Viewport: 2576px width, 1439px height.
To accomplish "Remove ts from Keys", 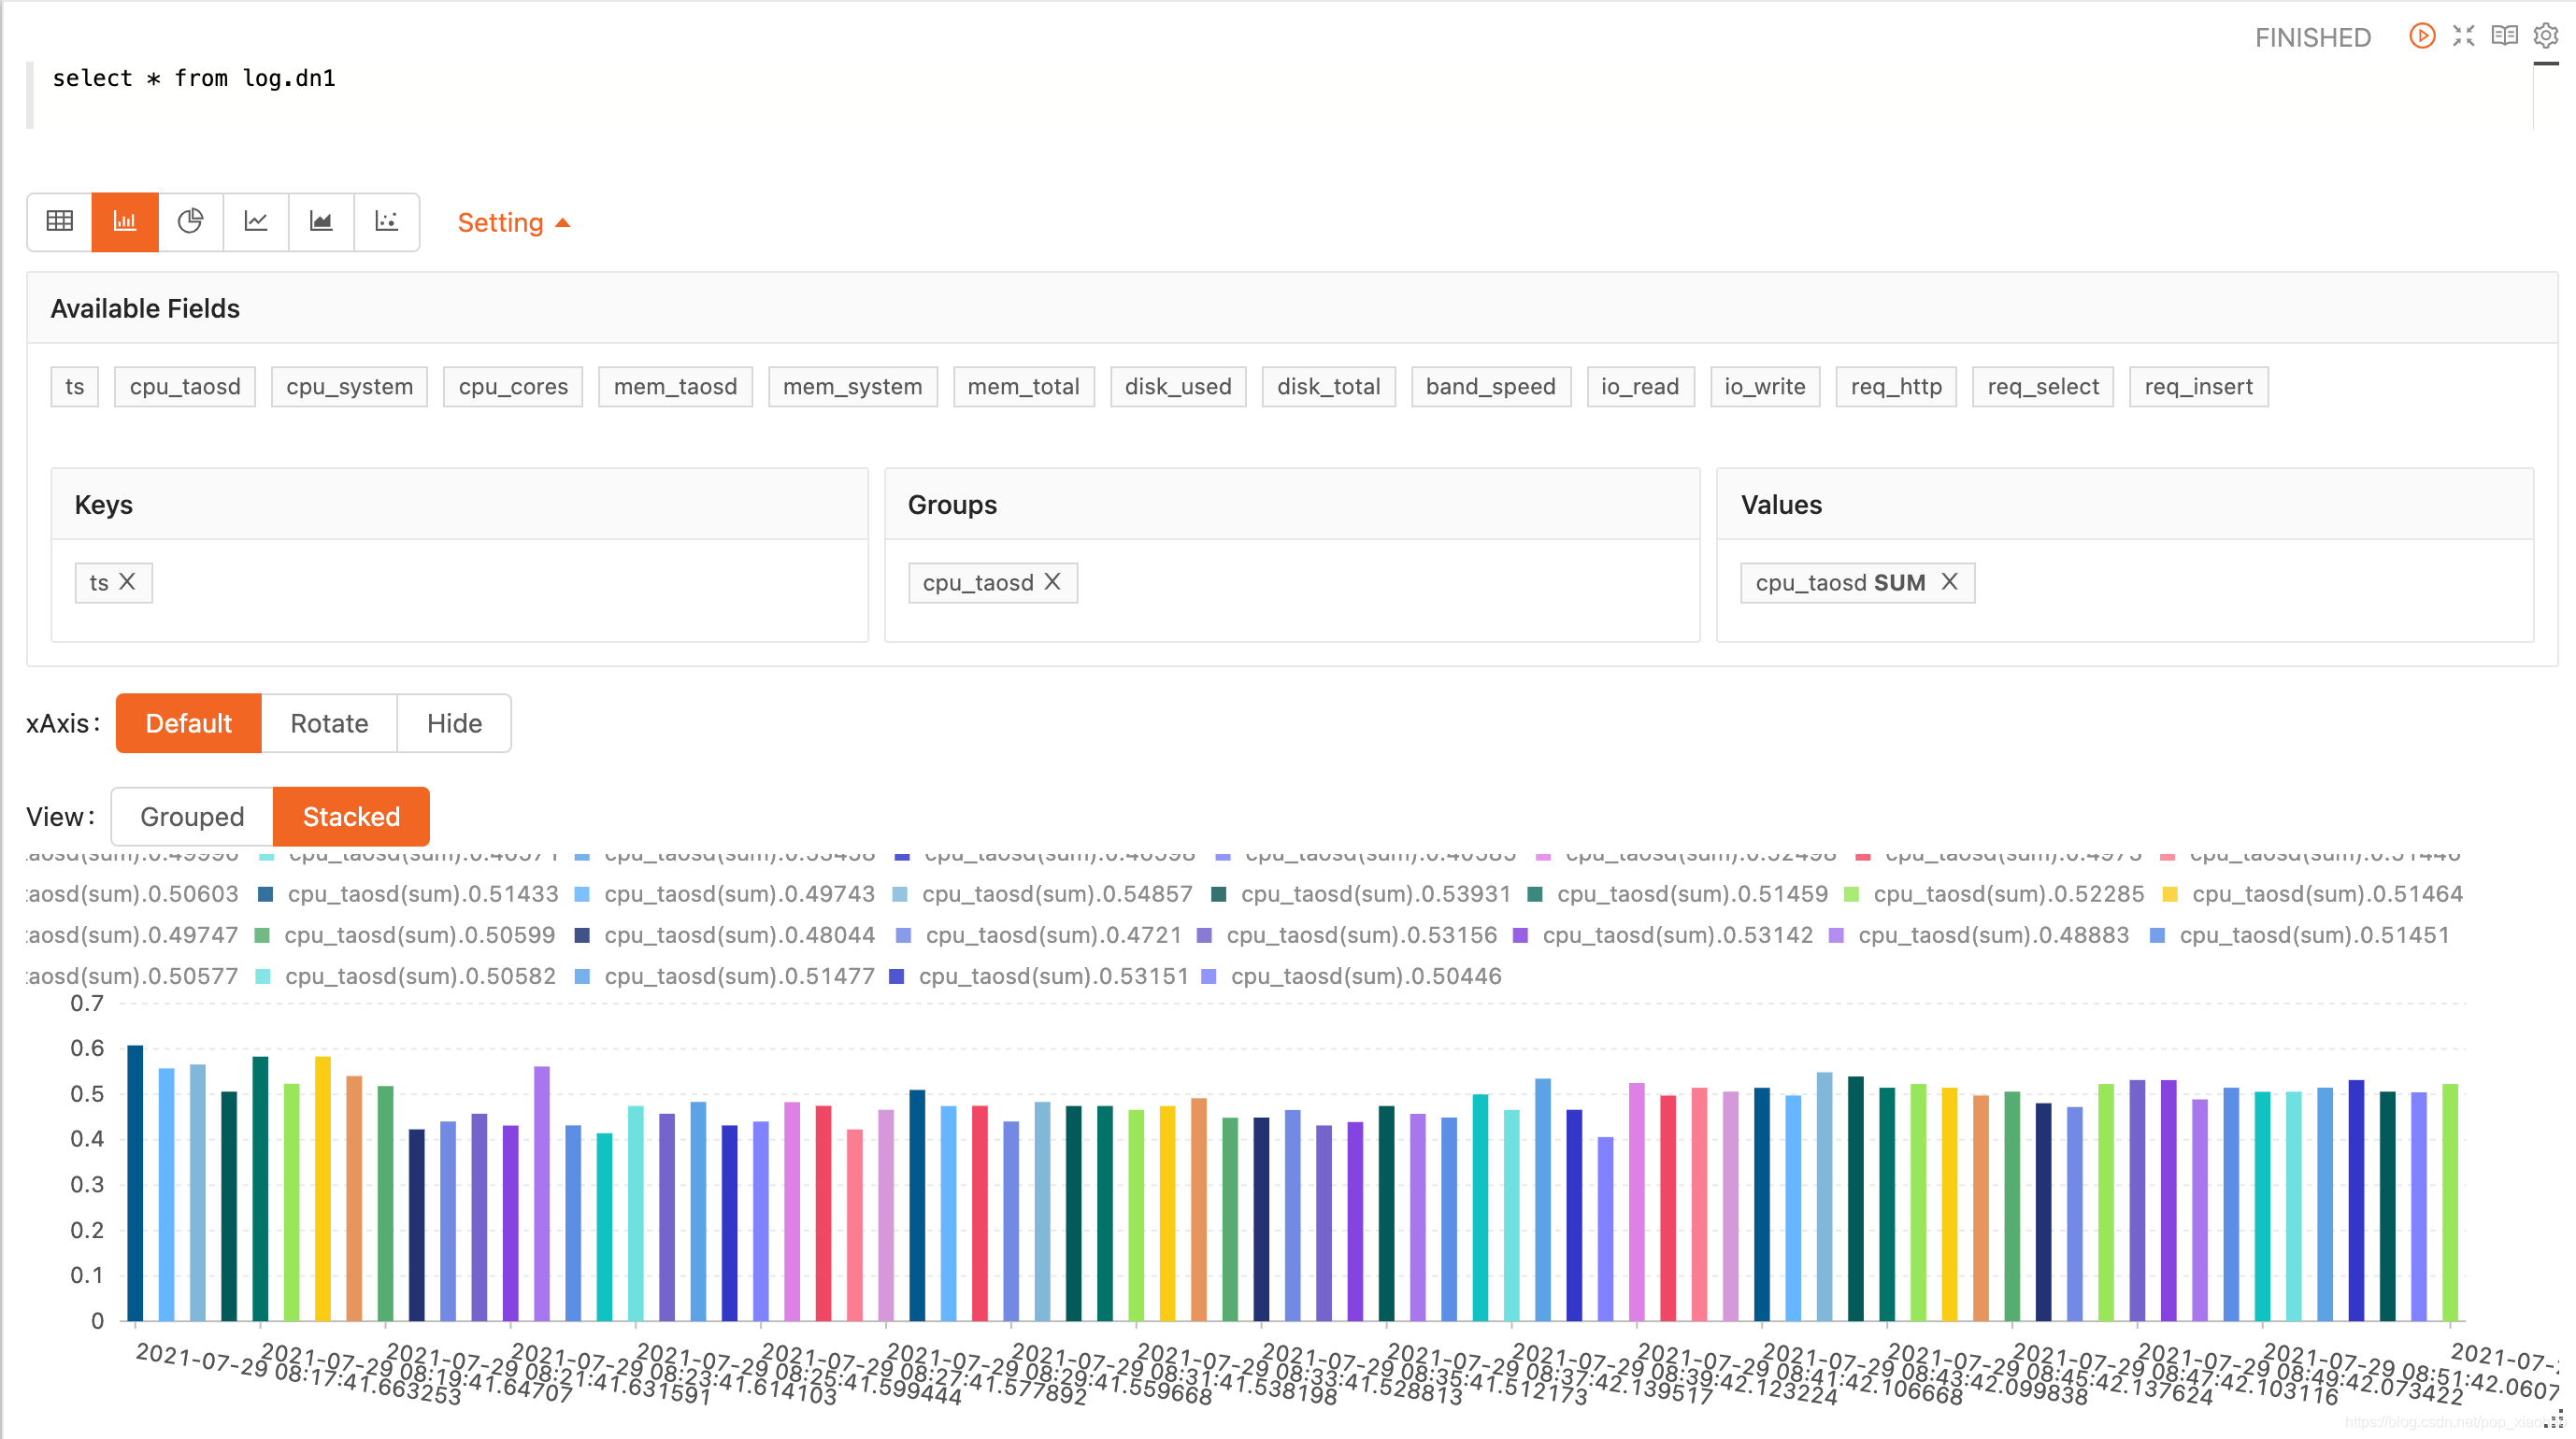I will pyautogui.click(x=128, y=582).
